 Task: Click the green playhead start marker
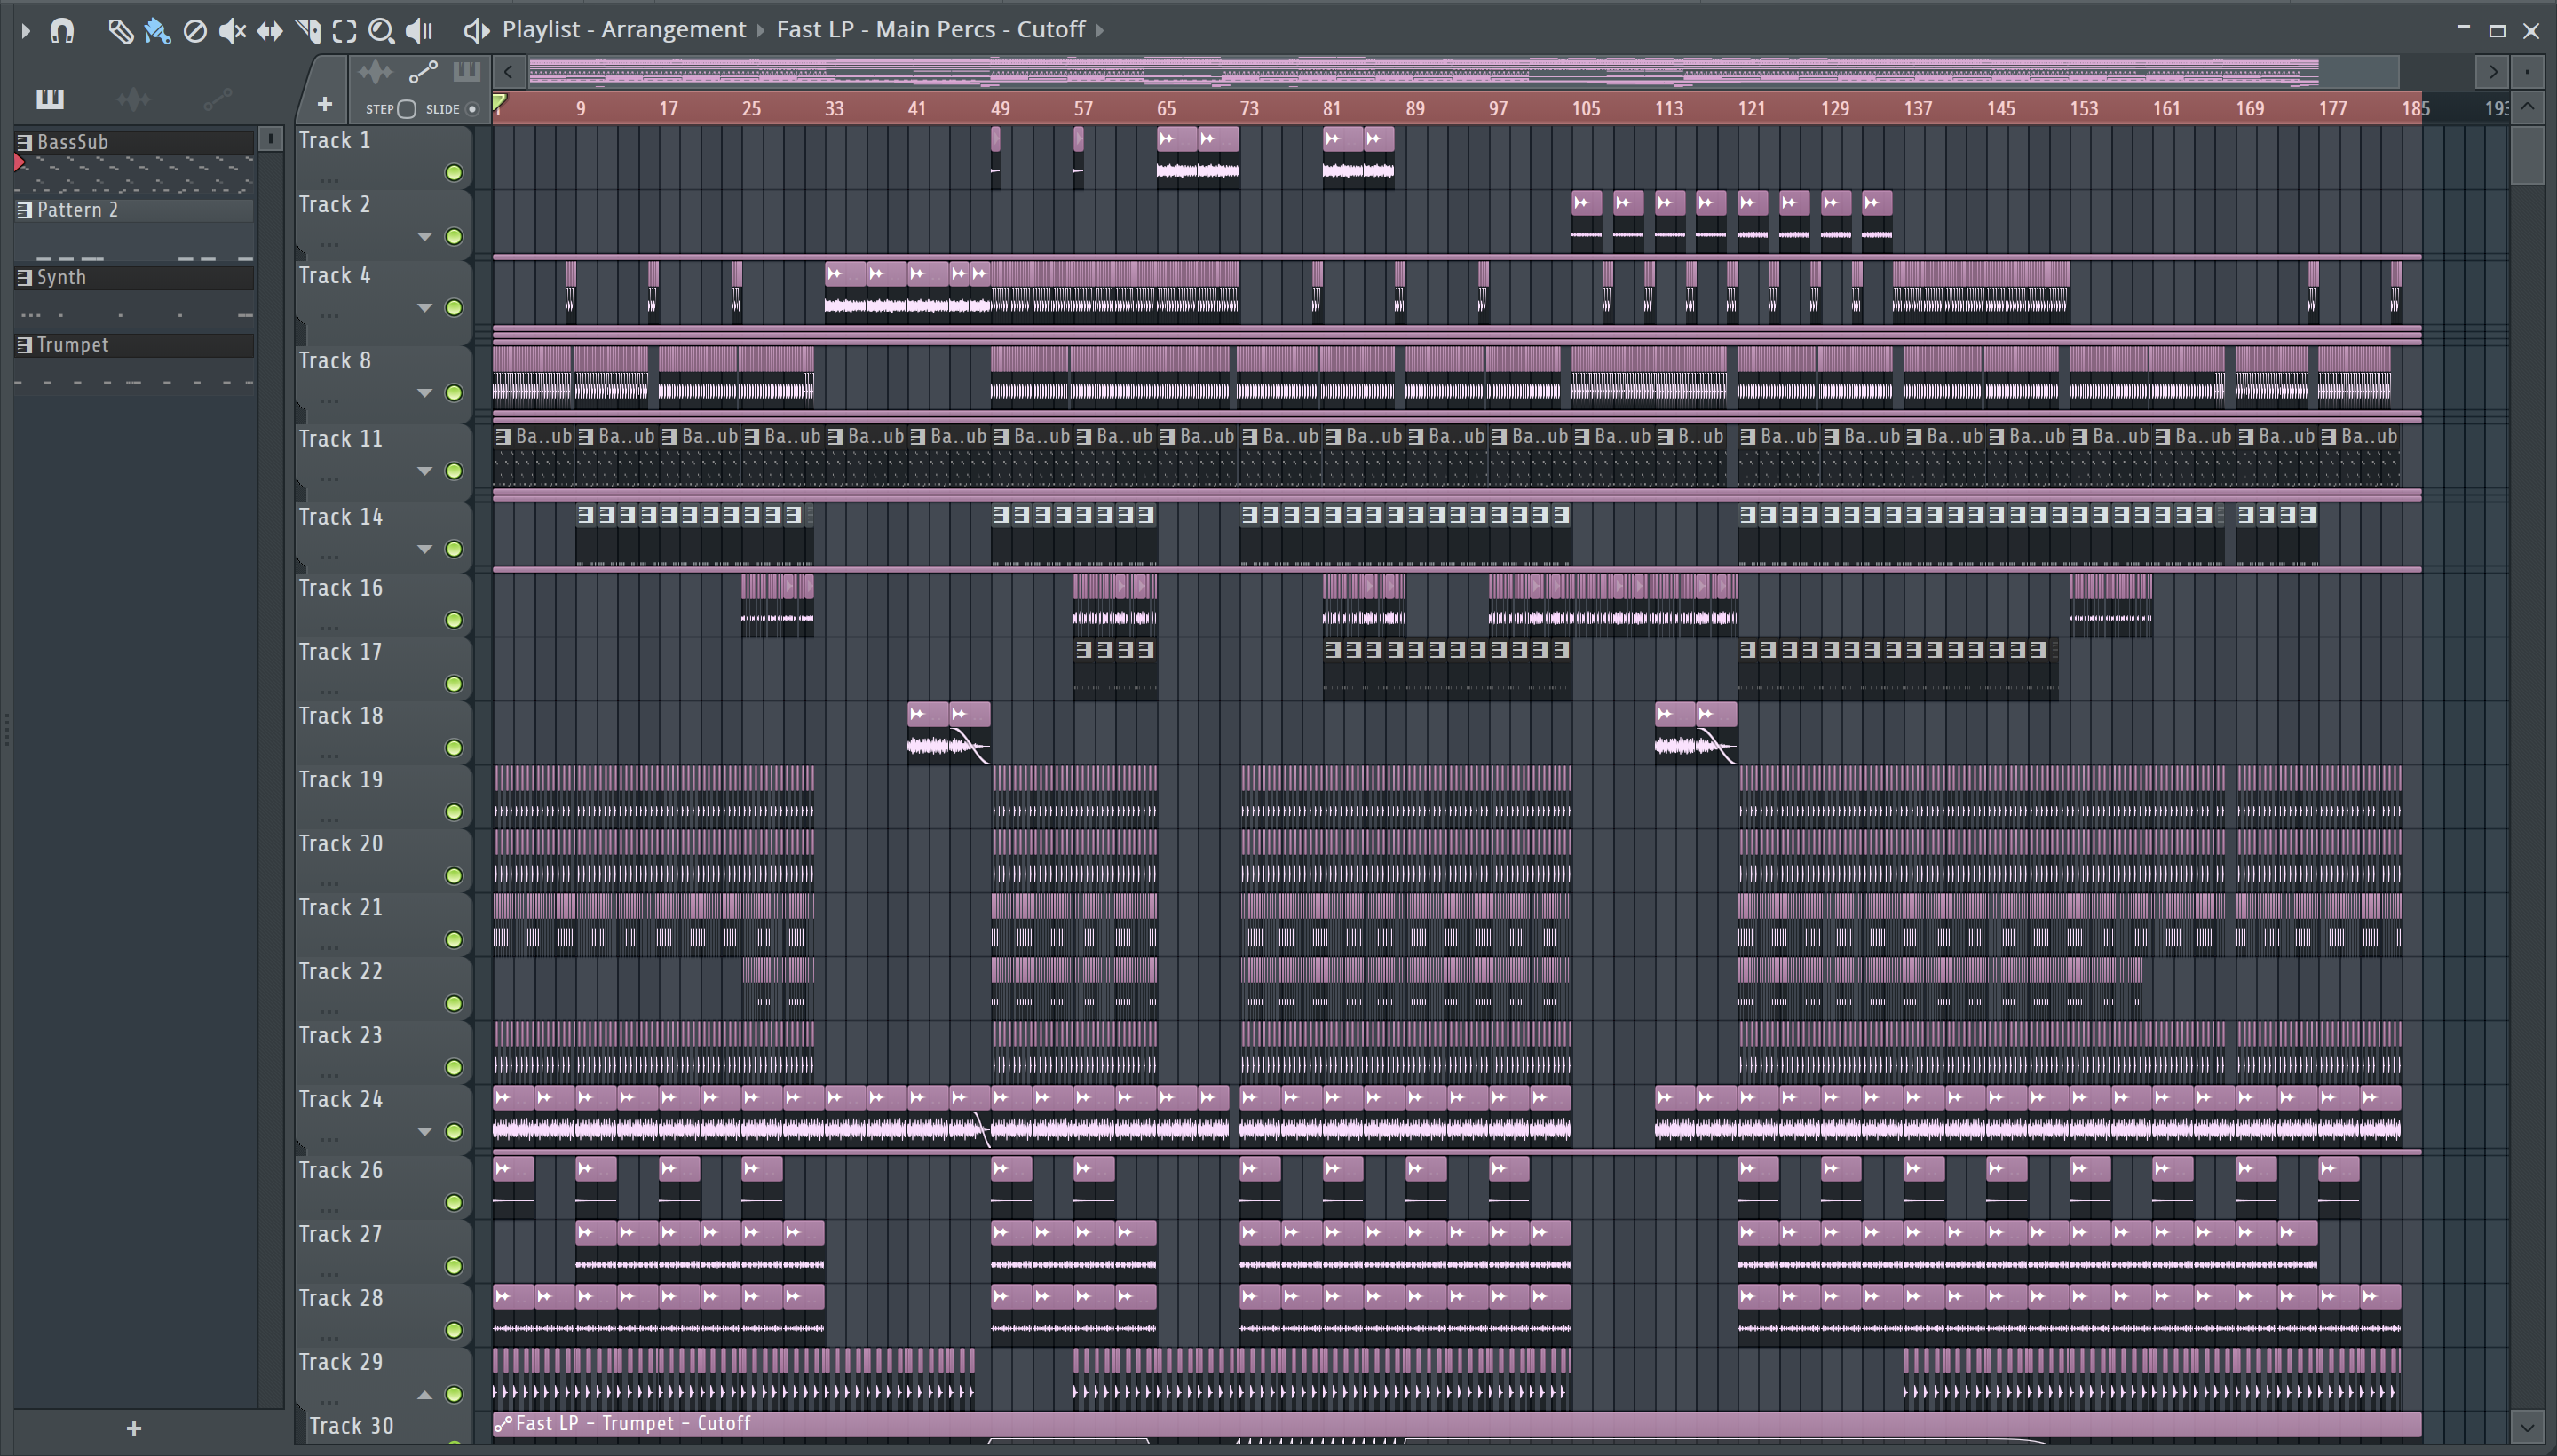coord(499,102)
